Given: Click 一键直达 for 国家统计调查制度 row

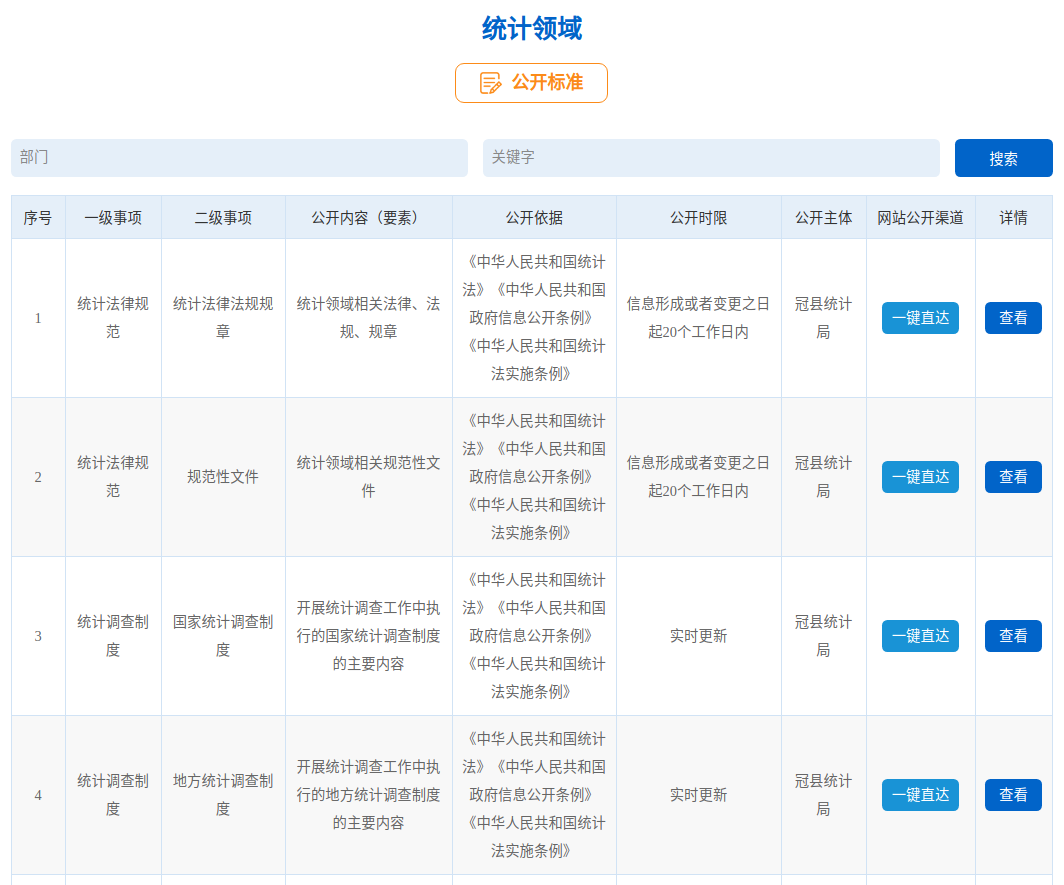Looking at the screenshot, I should [x=920, y=636].
